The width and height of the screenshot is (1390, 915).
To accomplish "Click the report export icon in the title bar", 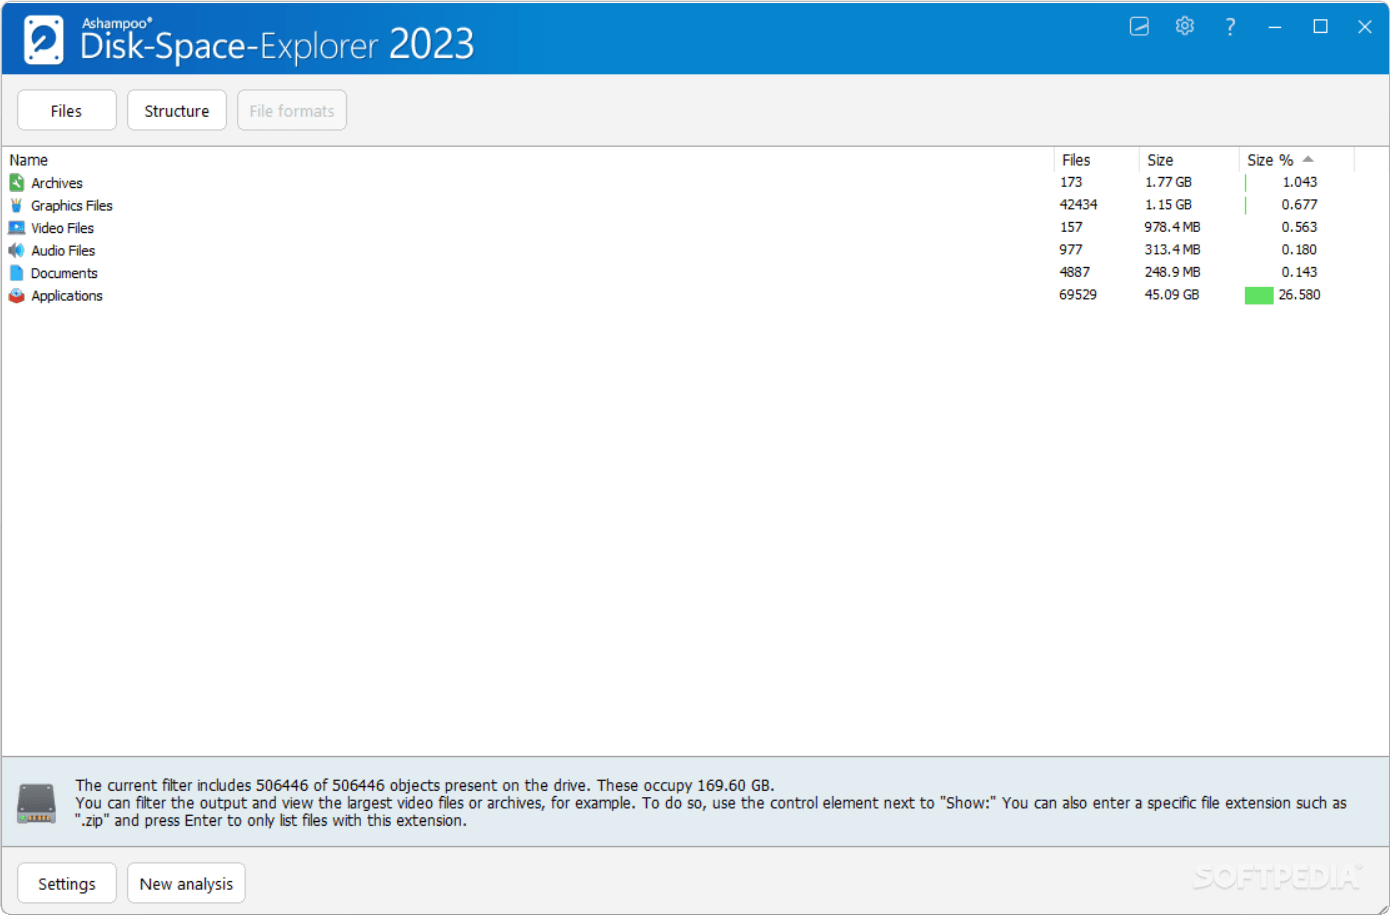I will (1139, 26).
